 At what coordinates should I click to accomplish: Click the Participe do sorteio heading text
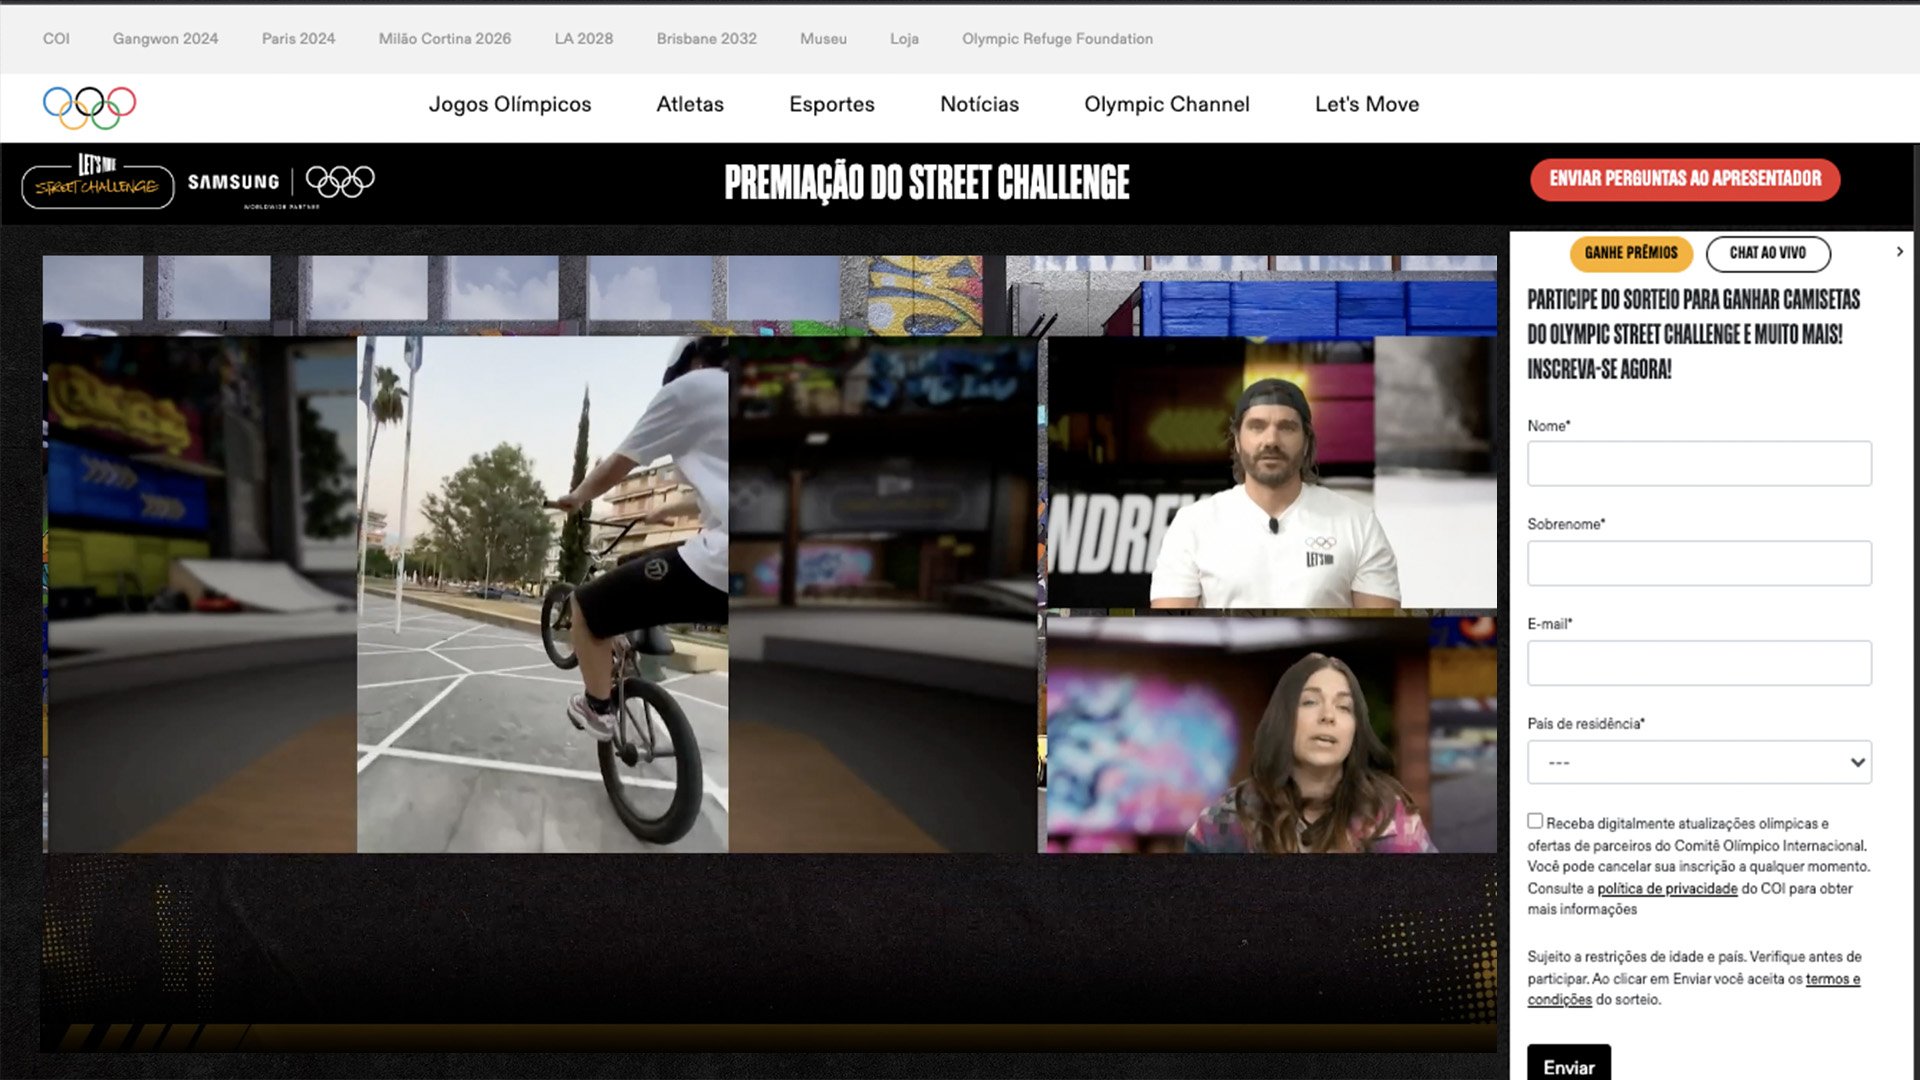(1693, 334)
